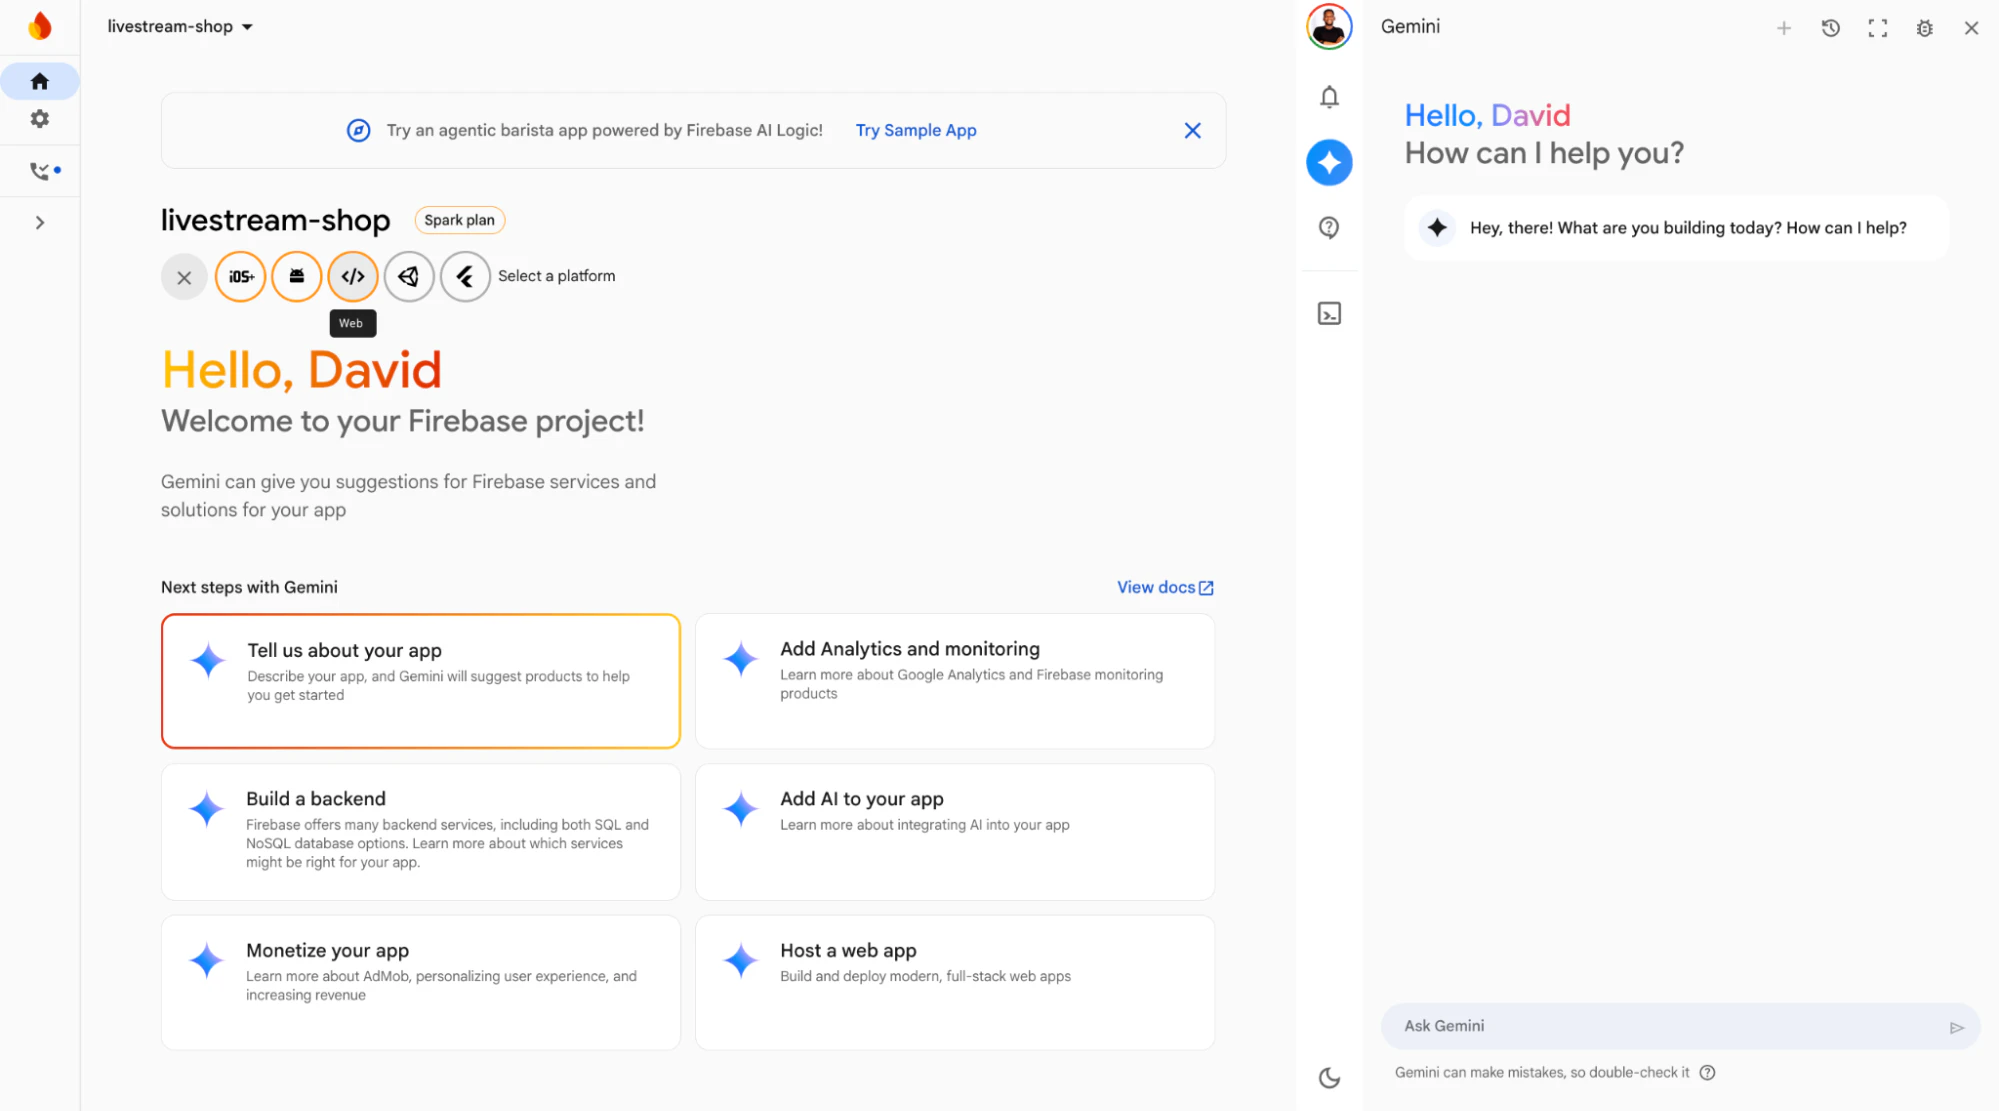Toggle dark mode moon icon
Viewport: 1999px width, 1111px height.
pyautogui.click(x=1329, y=1078)
